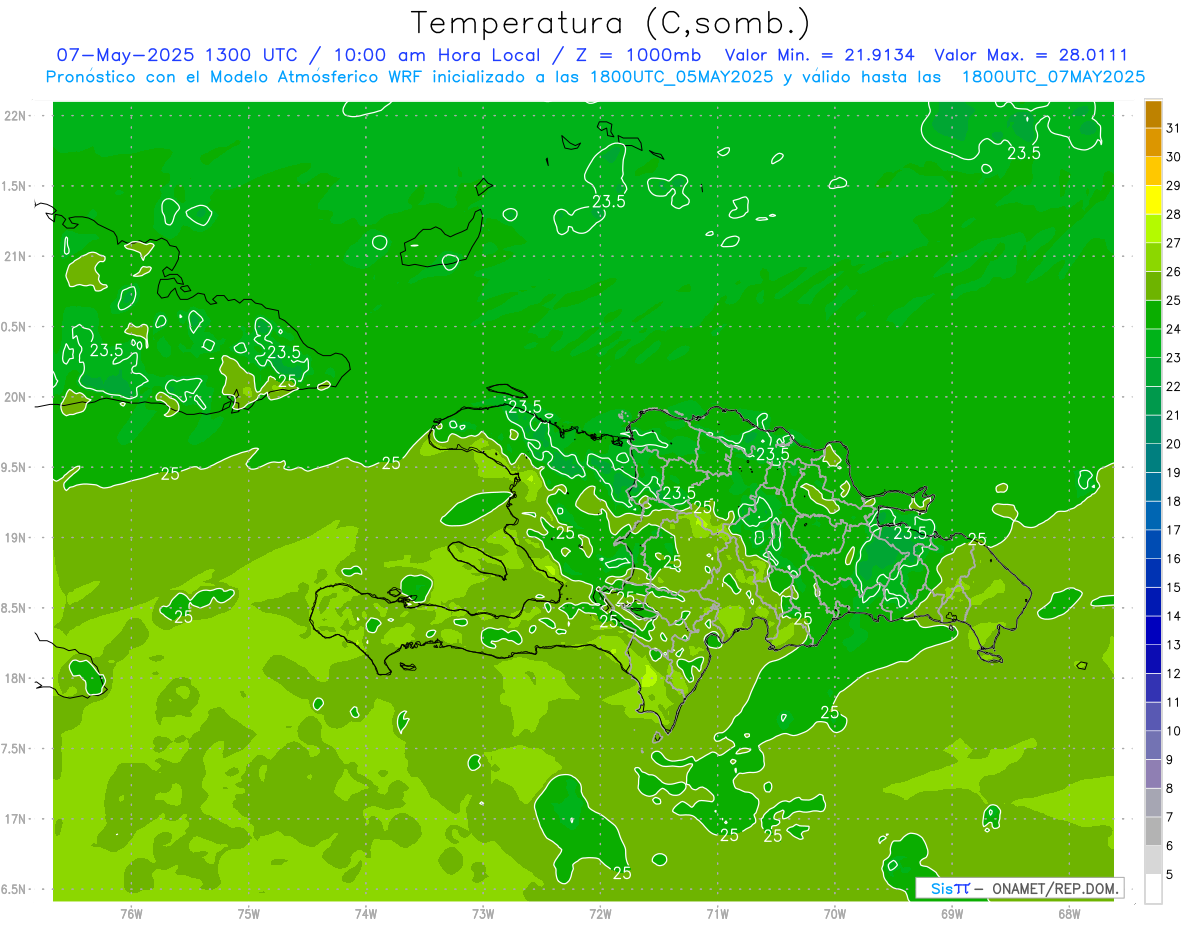Click the 71W longitude axis label
1200x927 pixels.
717,914
